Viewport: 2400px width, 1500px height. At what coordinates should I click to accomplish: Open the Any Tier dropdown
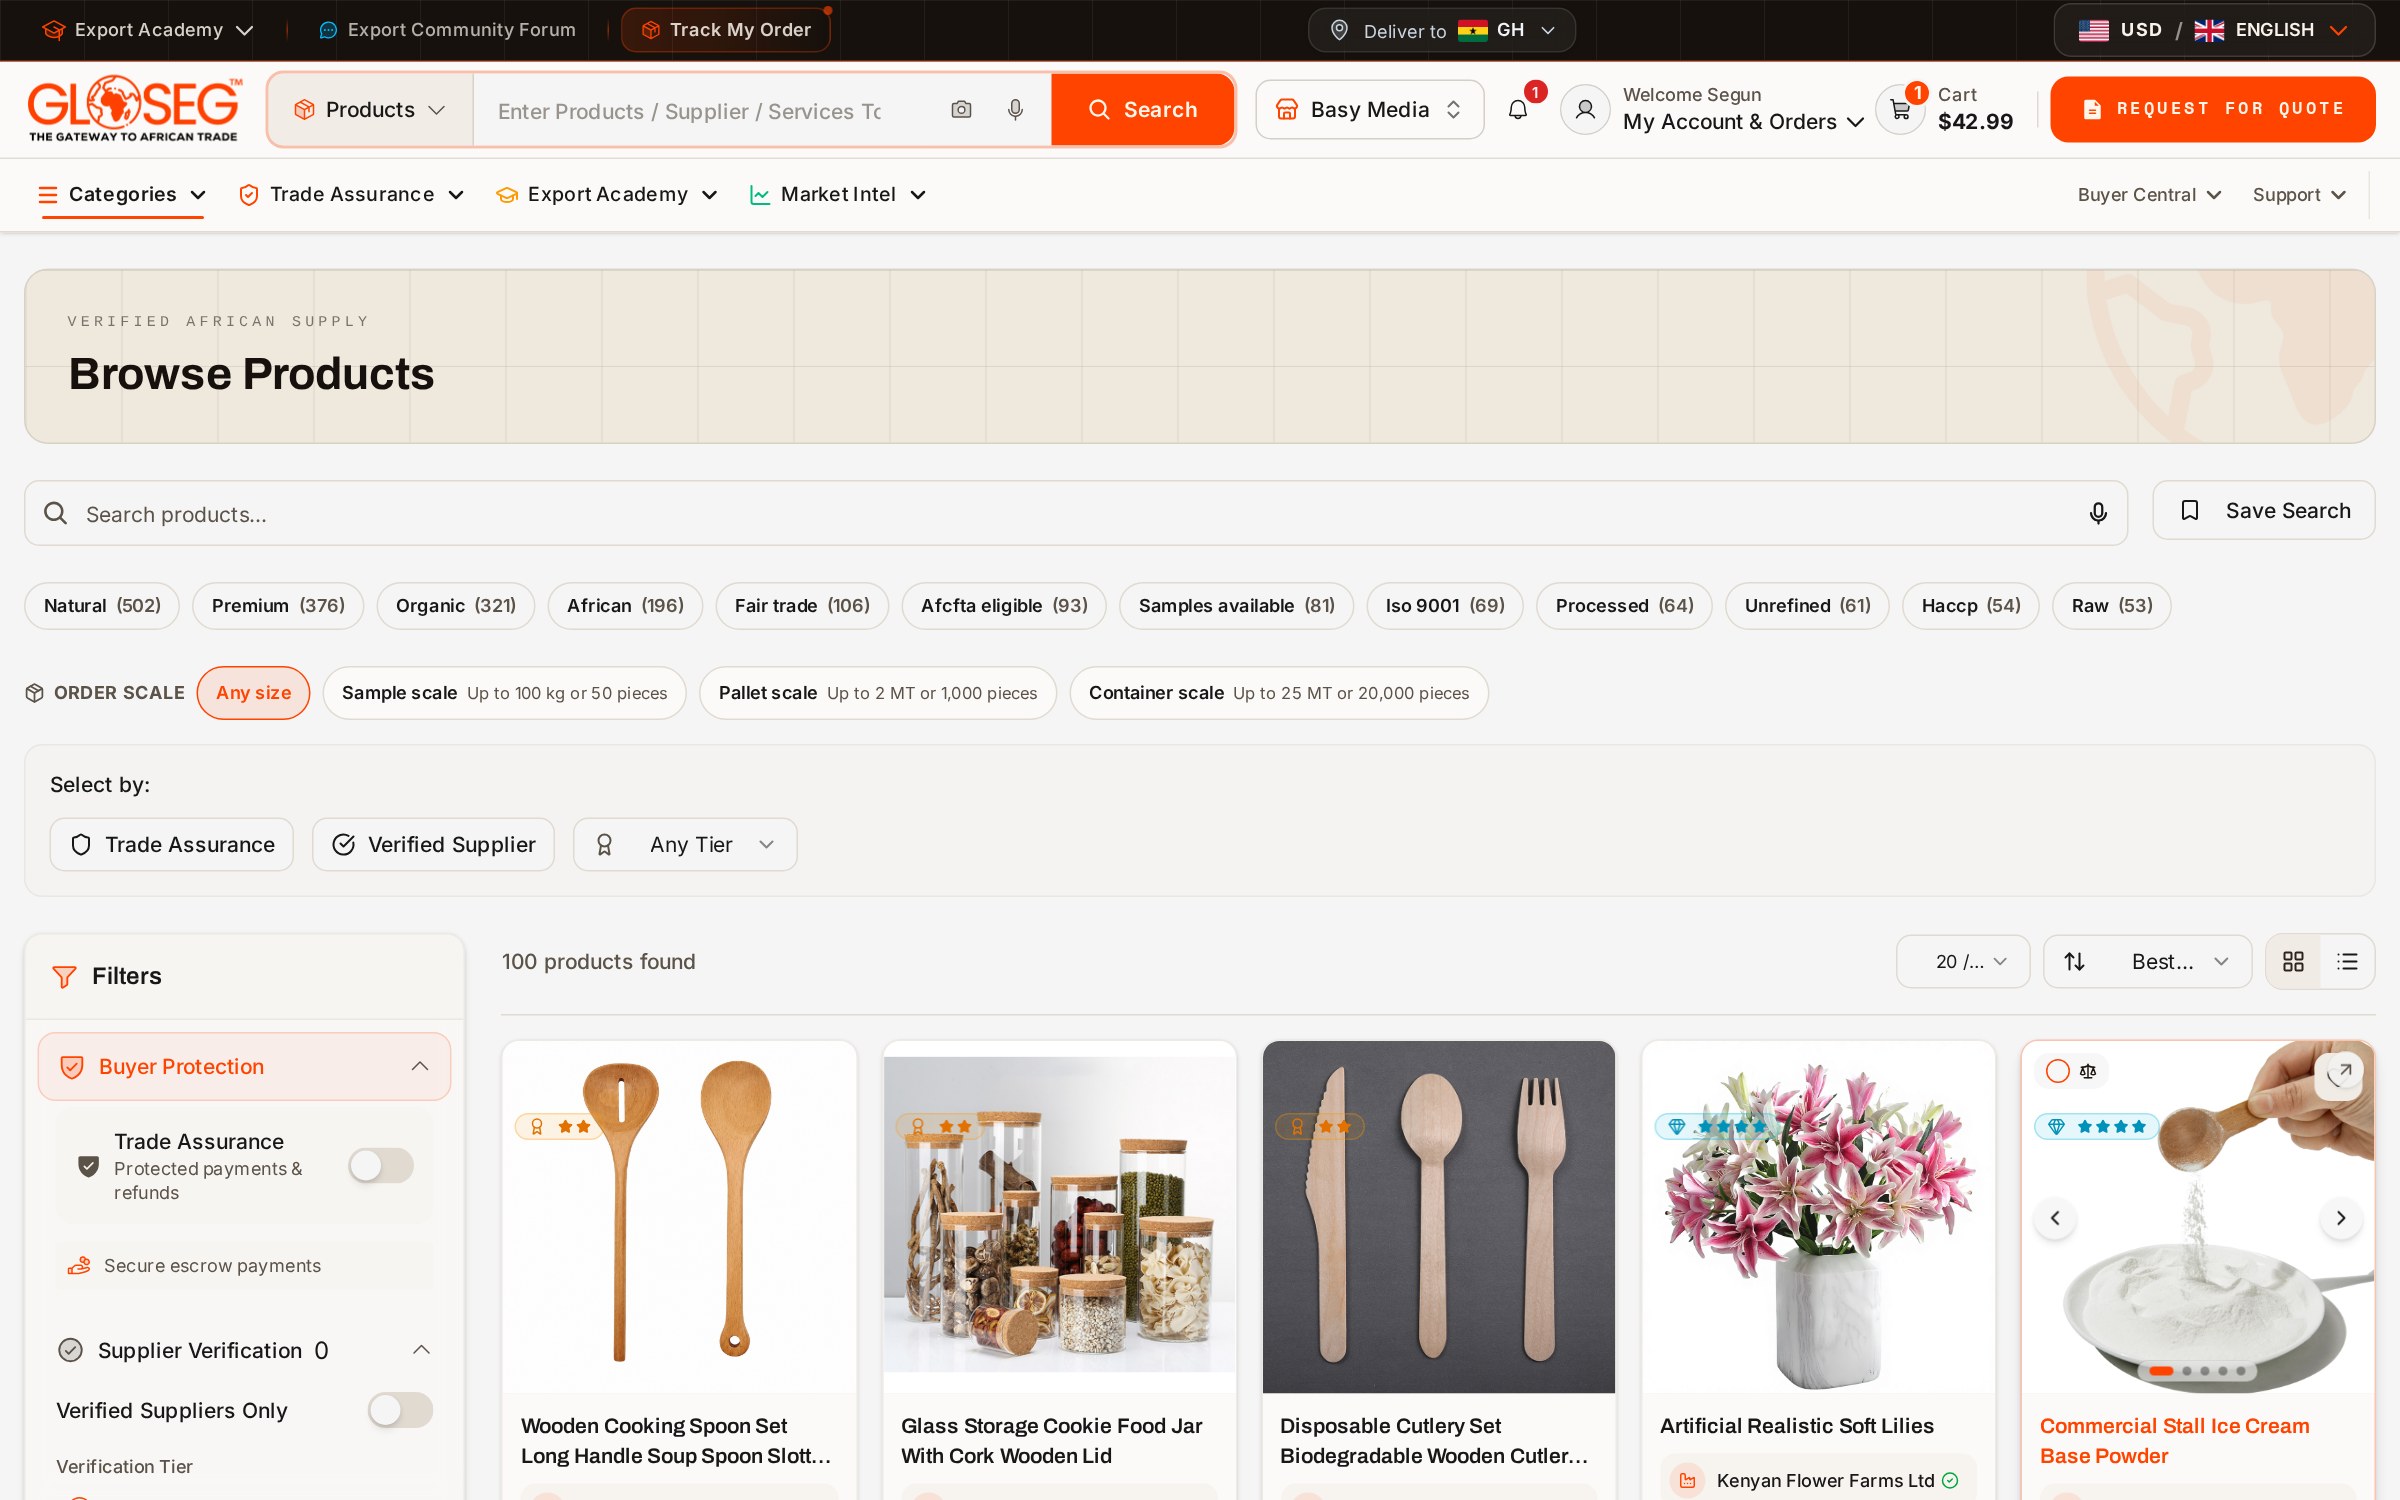[x=685, y=845]
